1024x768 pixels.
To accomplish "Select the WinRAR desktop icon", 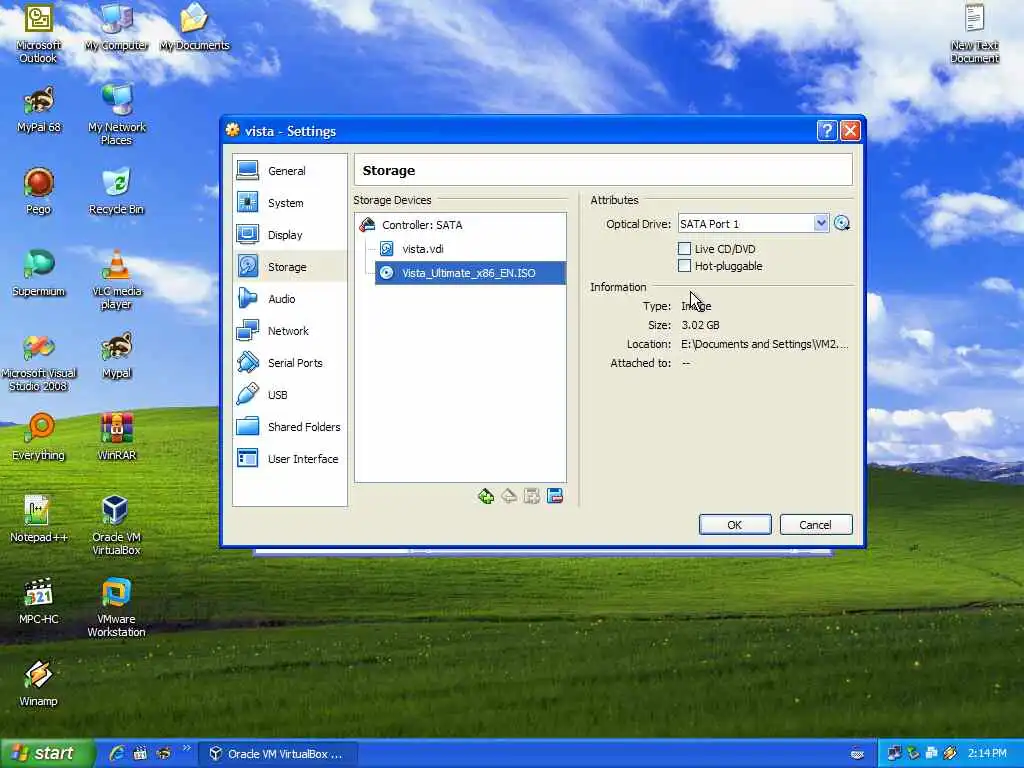I will 116,438.
